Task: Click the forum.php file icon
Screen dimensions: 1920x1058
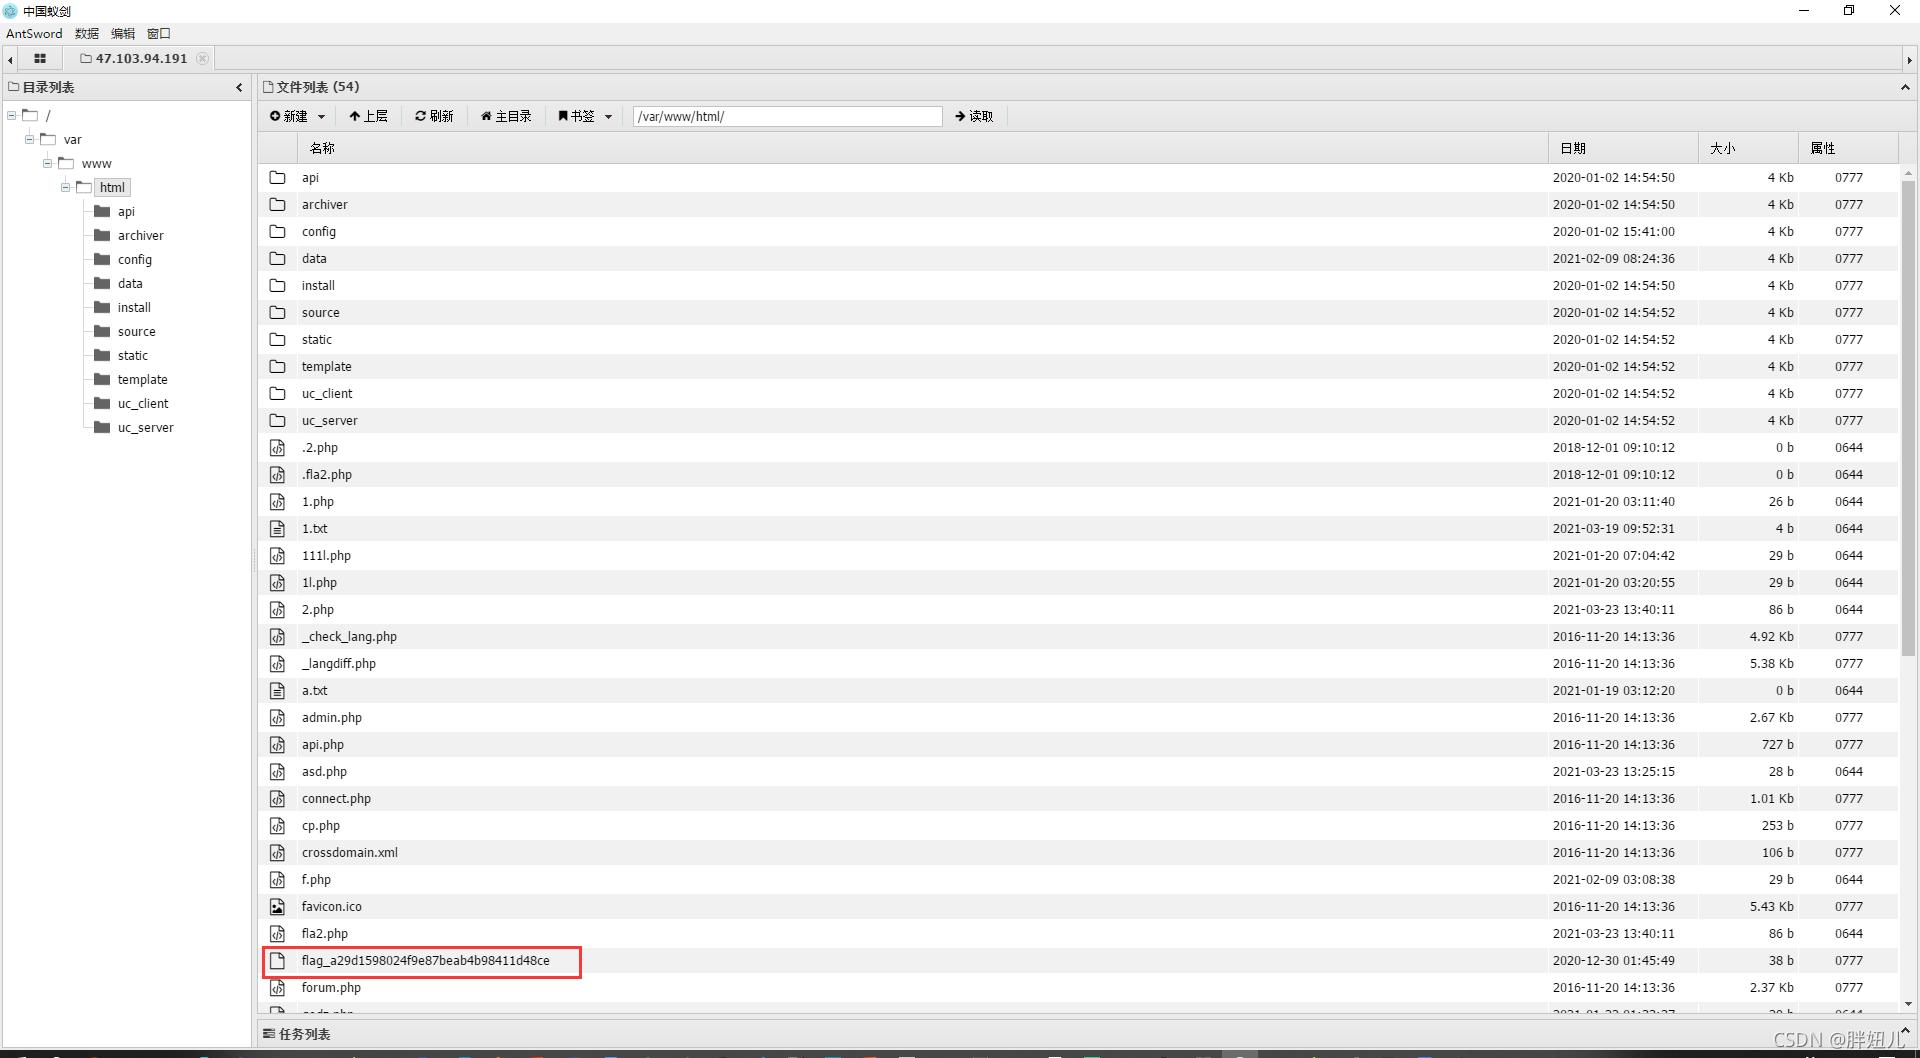Action: pos(278,987)
